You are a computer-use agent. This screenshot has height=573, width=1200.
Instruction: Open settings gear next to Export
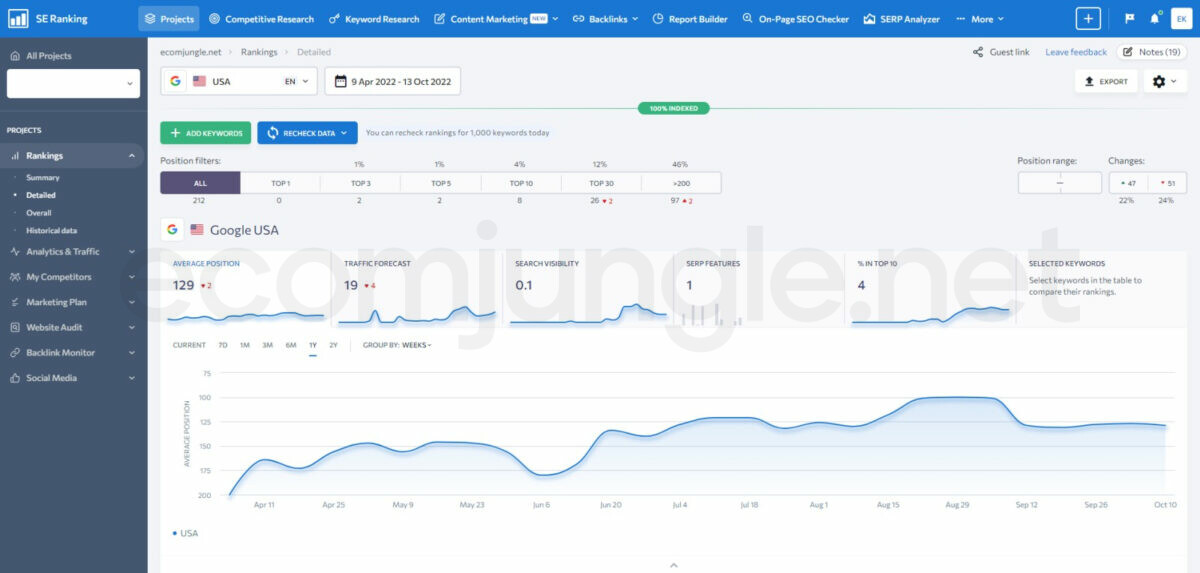[x=1164, y=82]
